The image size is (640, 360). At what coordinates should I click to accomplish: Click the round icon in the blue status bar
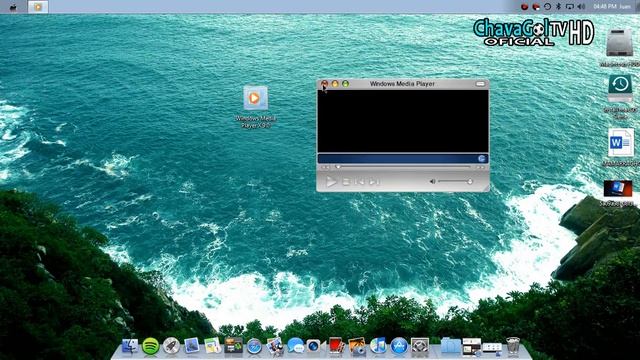(482, 158)
